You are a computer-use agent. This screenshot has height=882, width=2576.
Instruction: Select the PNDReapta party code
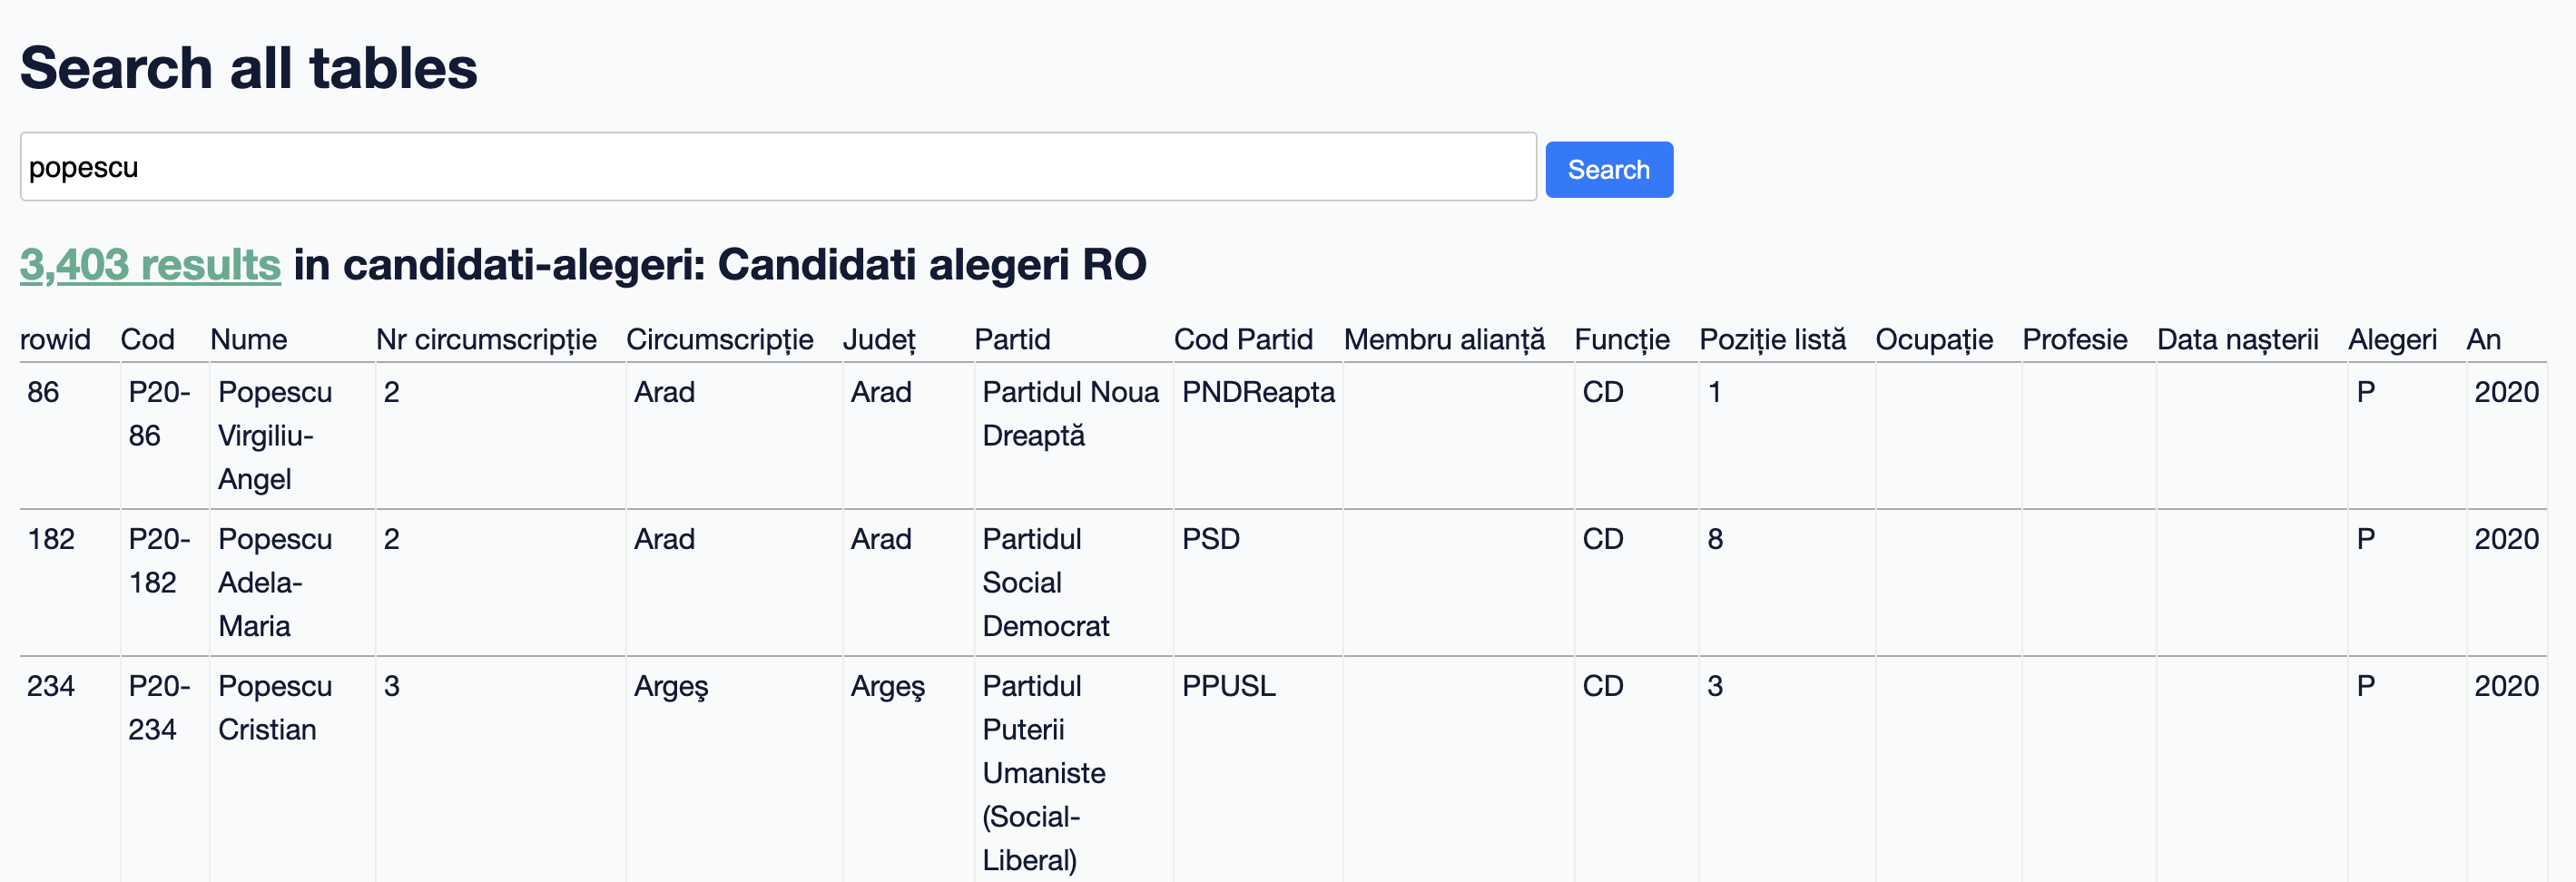tap(1258, 391)
